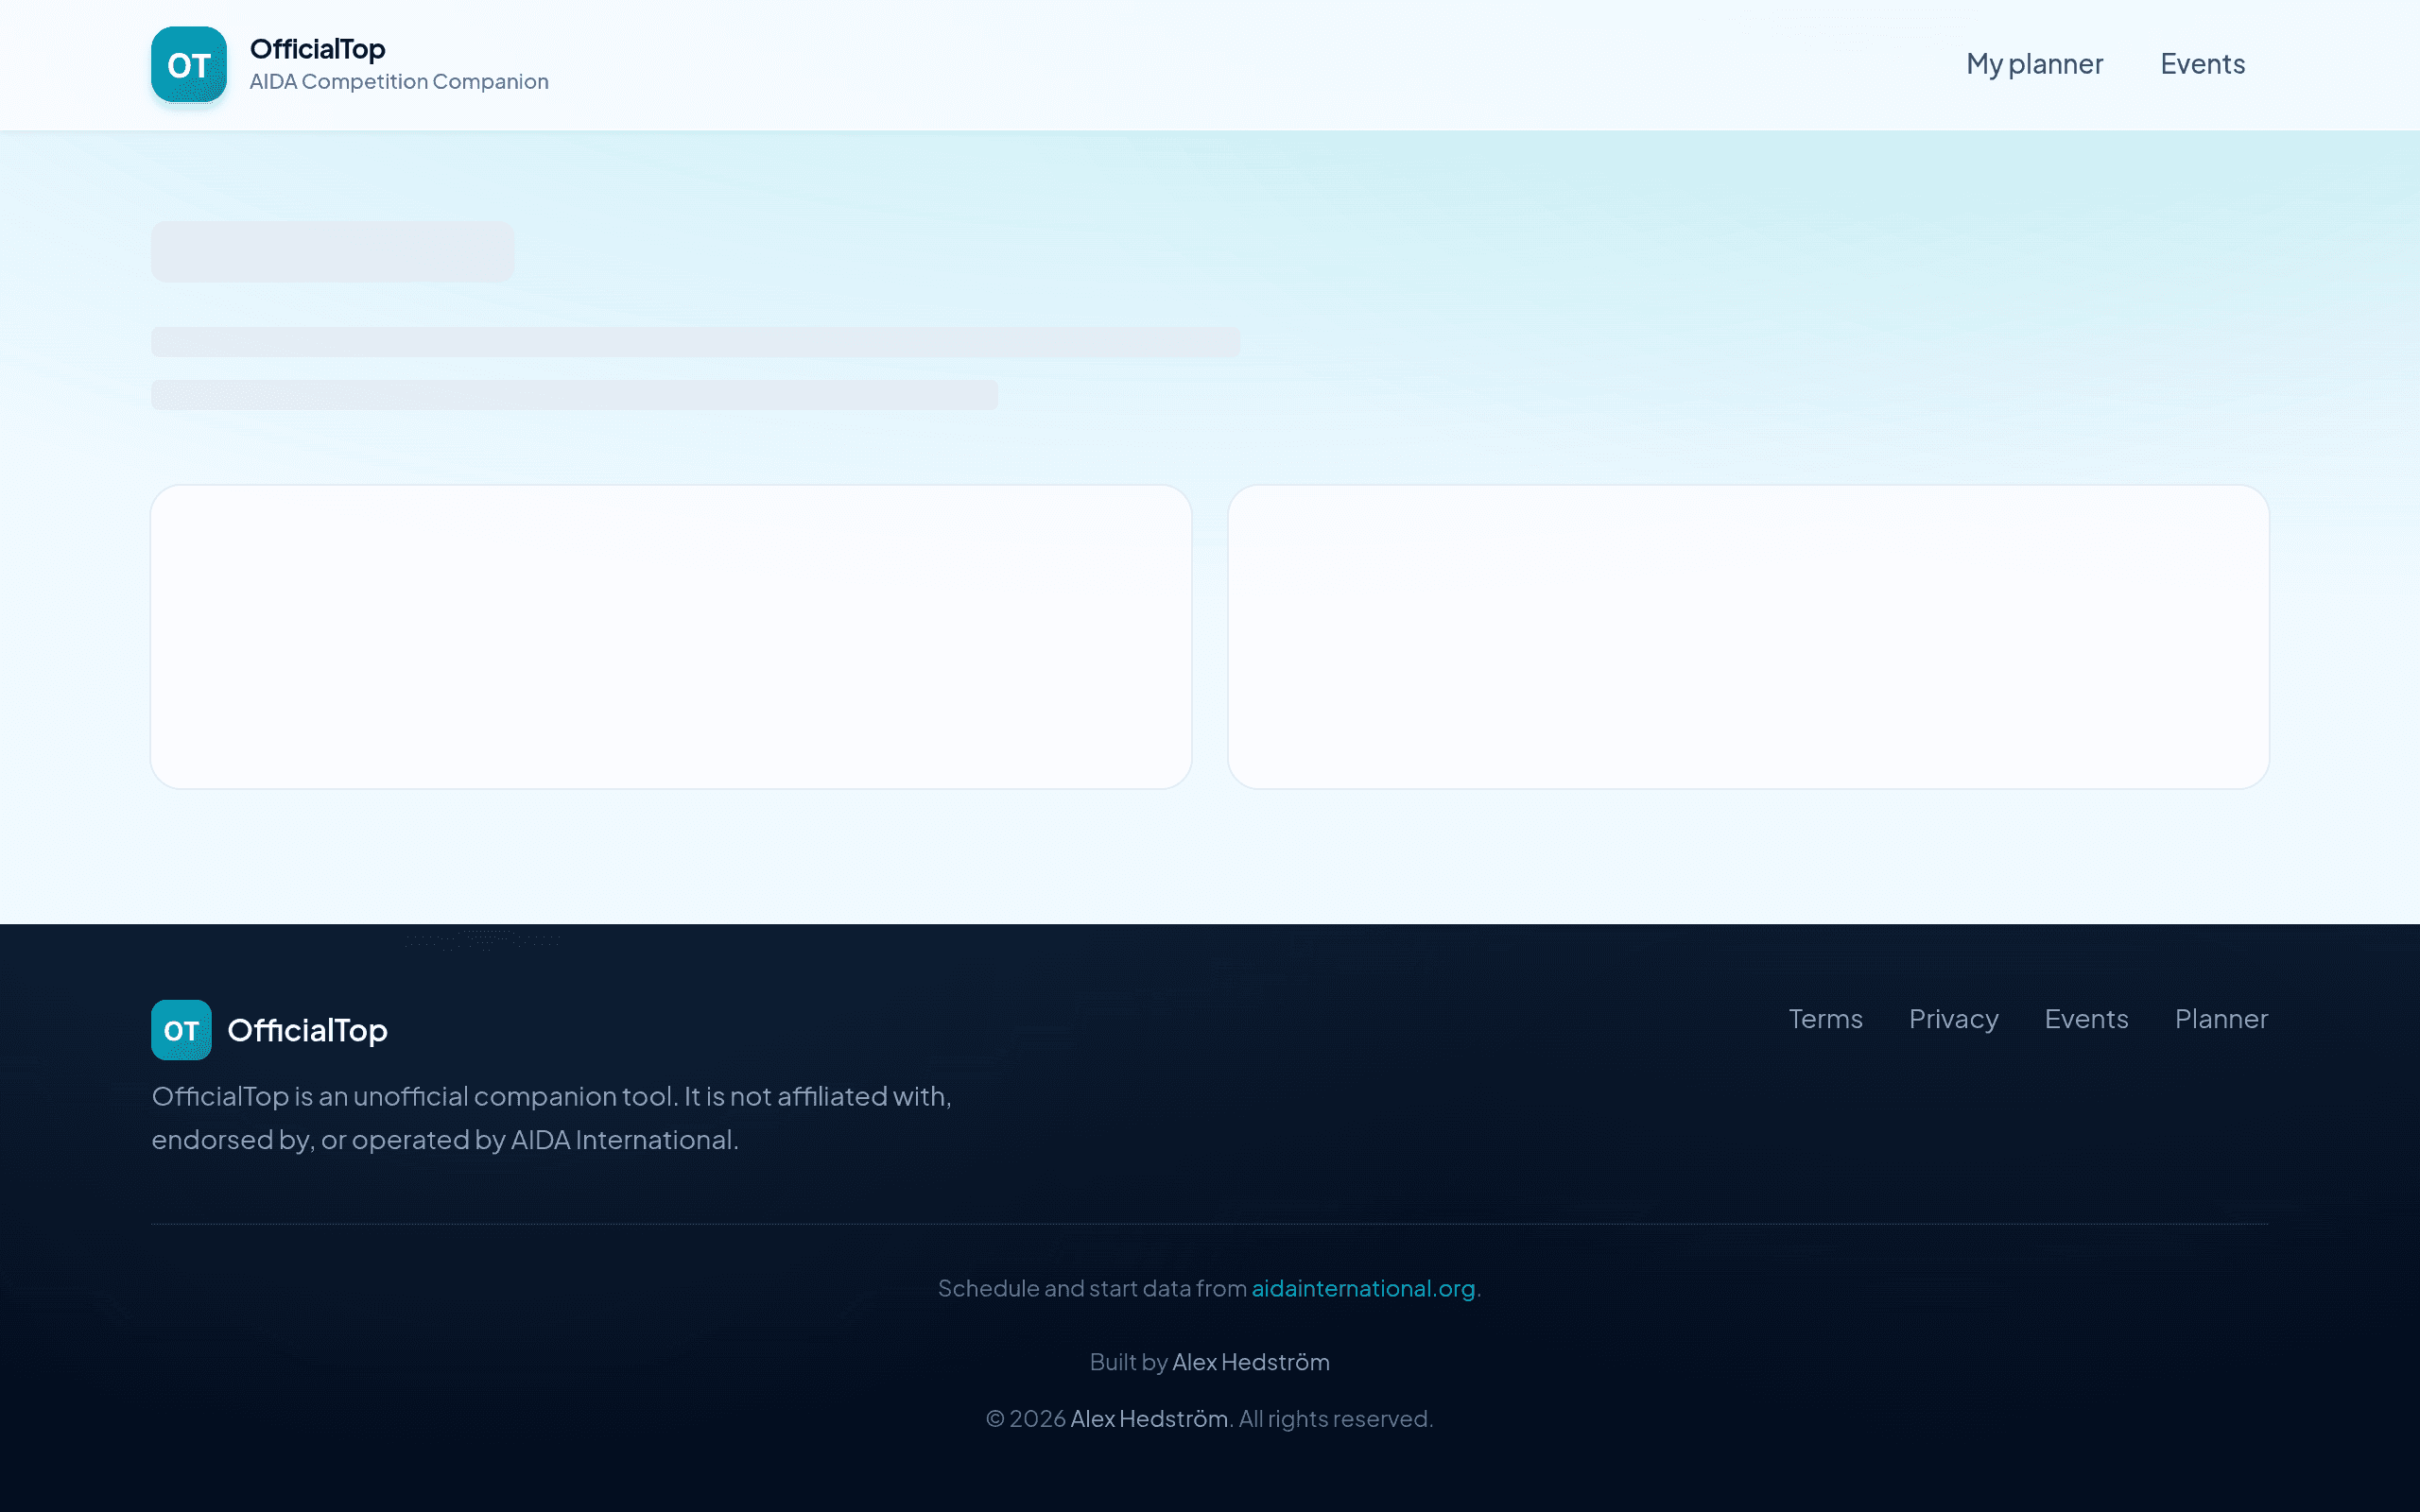Go to Events in the top navigation
The height and width of the screenshot is (1512, 2420).
coord(2202,64)
